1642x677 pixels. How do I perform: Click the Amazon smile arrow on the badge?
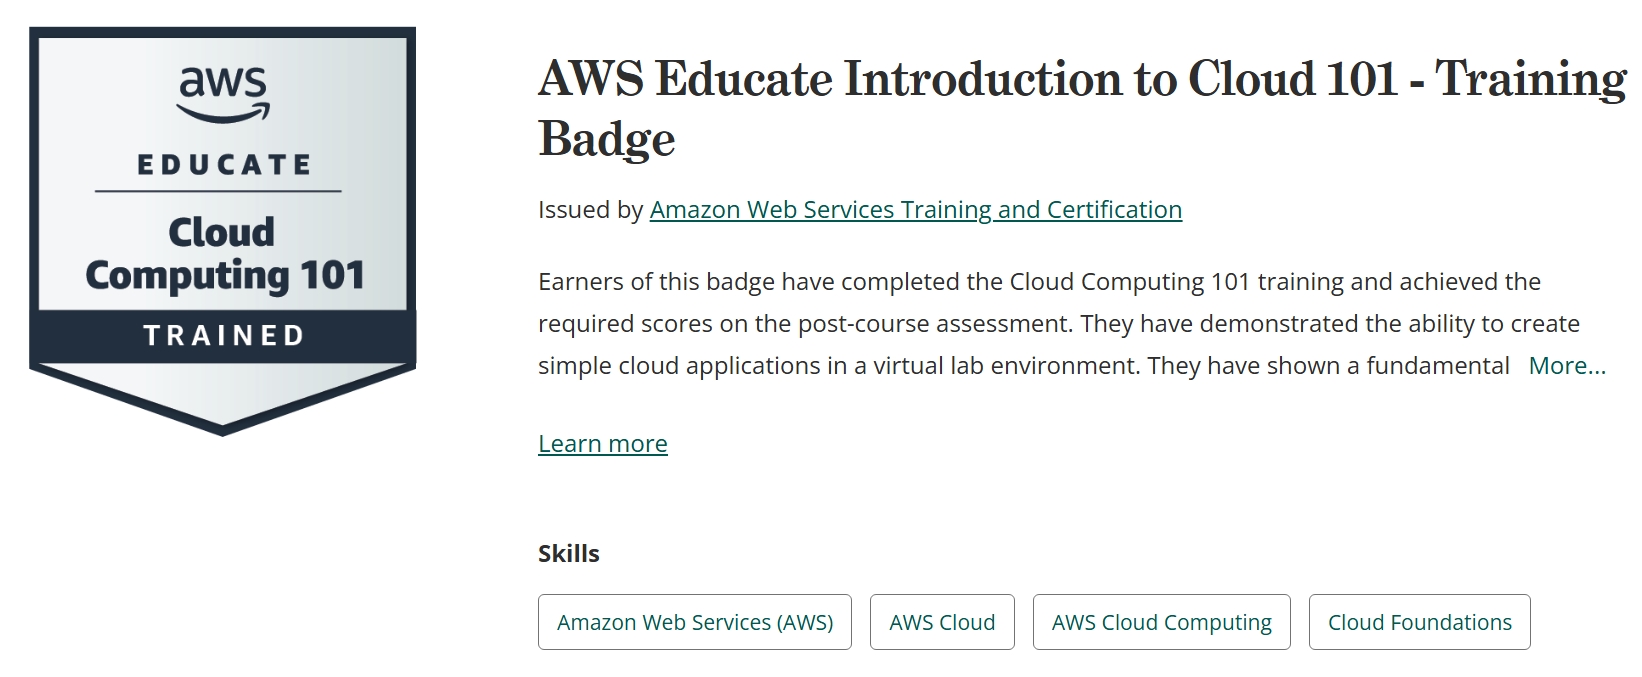[224, 115]
